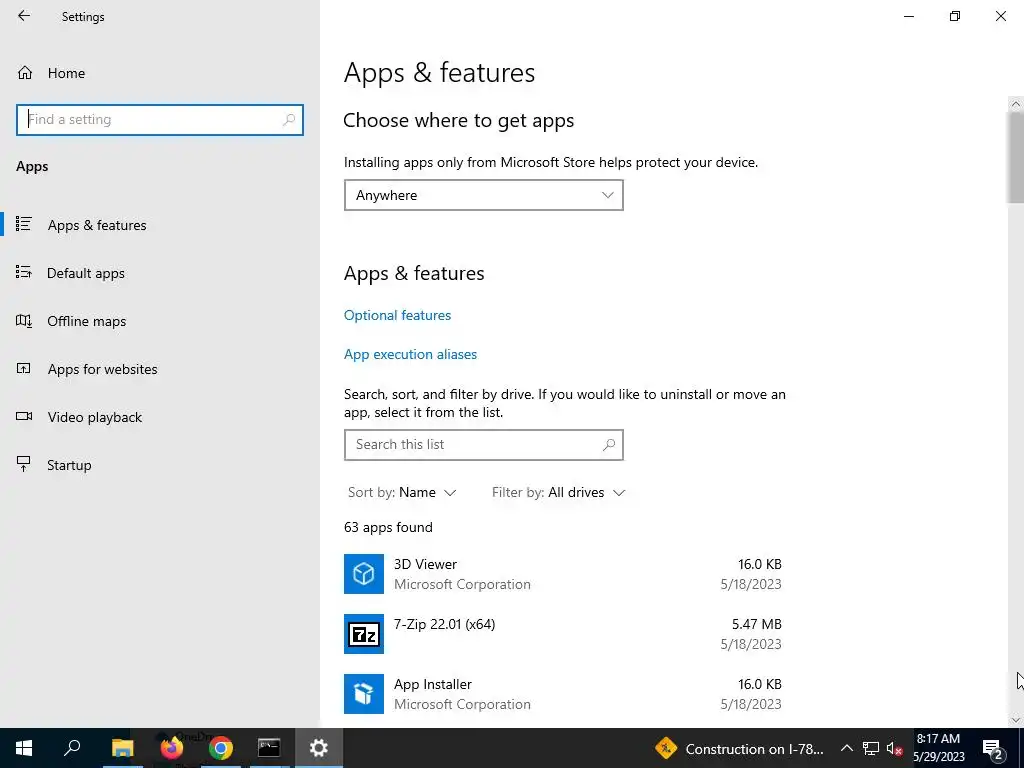
Task: Restore down the Settings window
Action: pos(955,16)
